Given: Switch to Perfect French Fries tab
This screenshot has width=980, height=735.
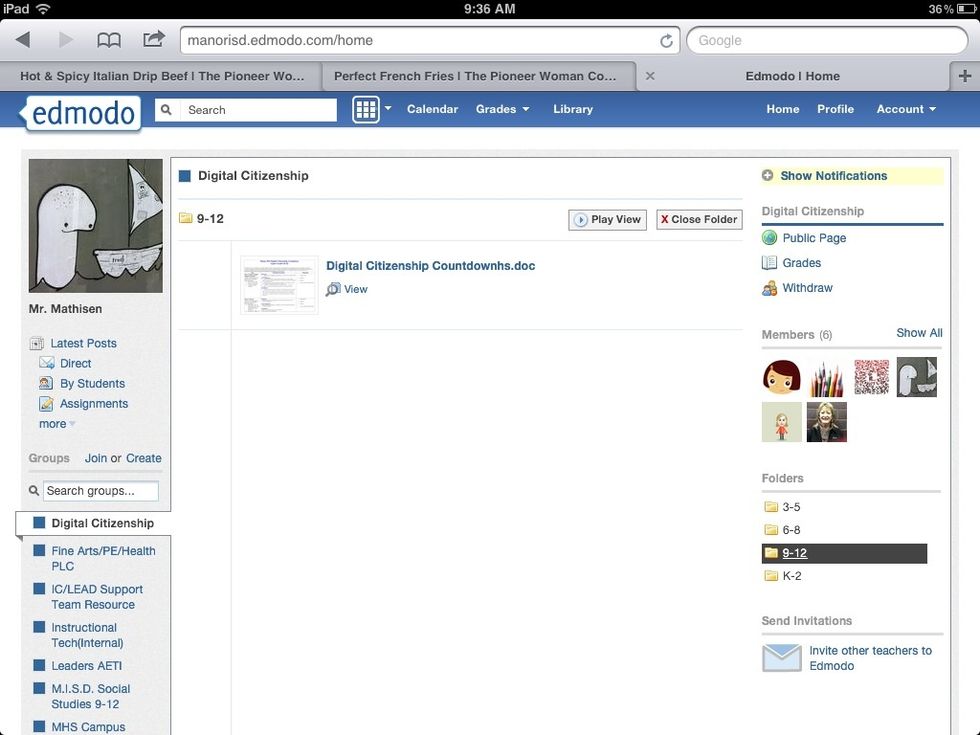Looking at the screenshot, I should click(x=479, y=76).
